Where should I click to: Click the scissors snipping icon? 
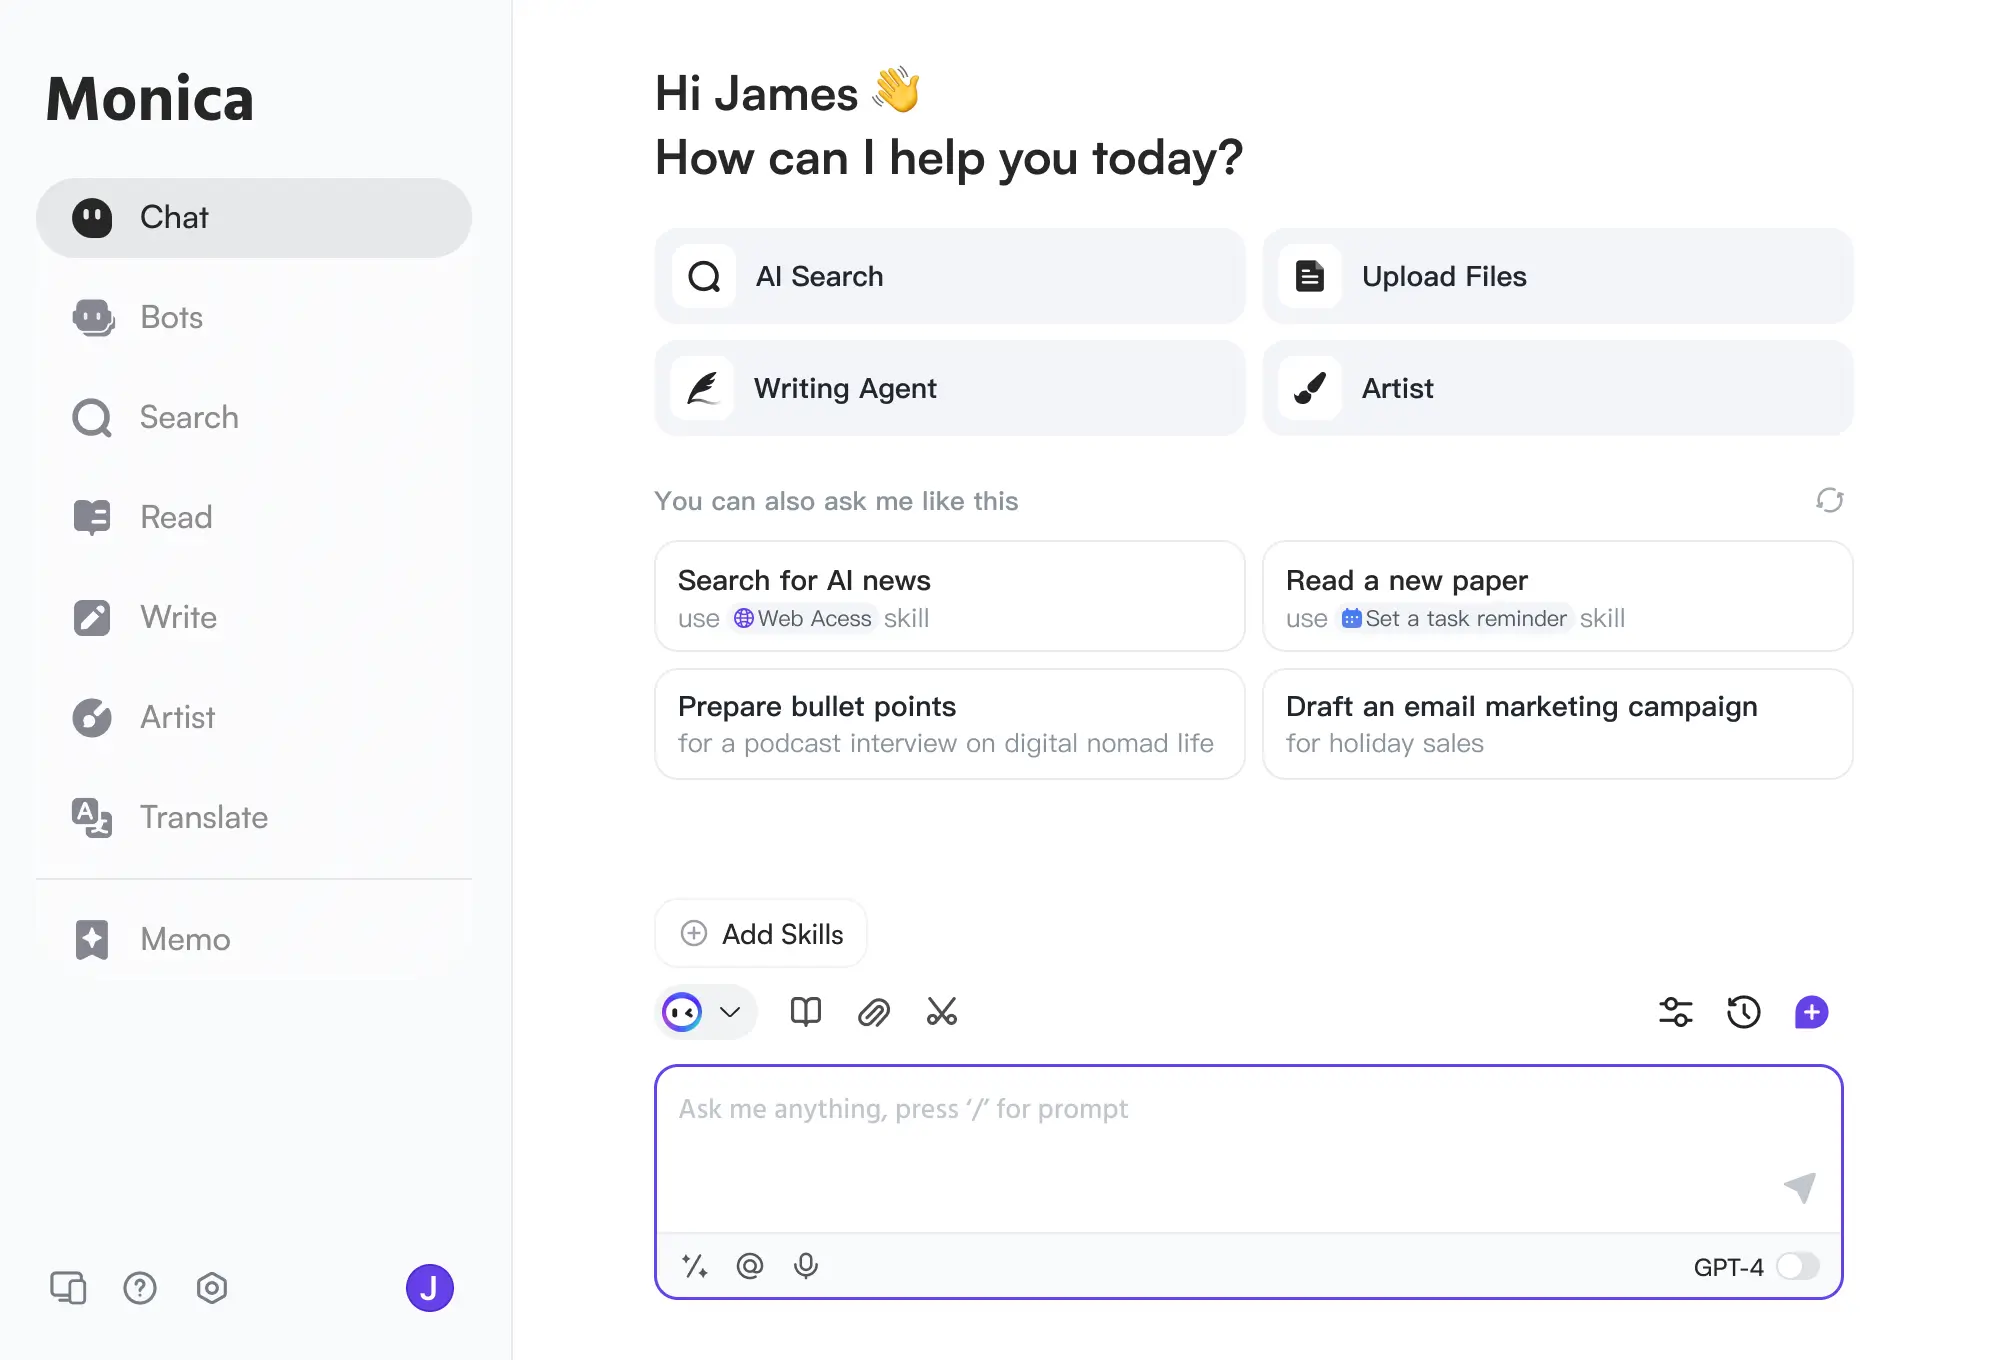pos(942,1012)
